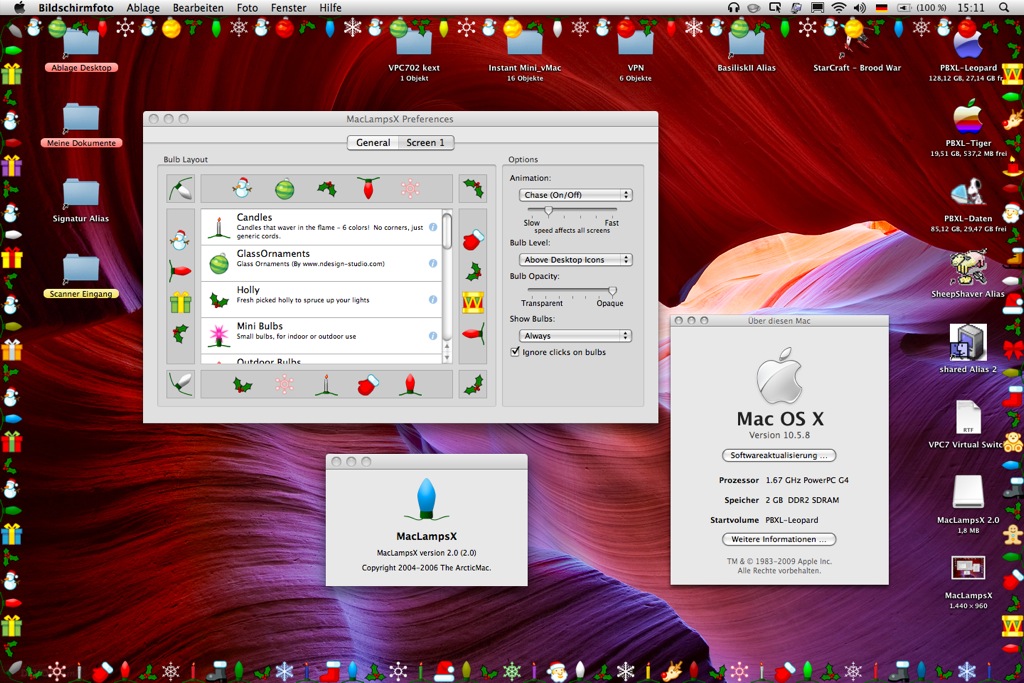The height and width of the screenshot is (683, 1024).
Task: Click the MacLampsX 2.0 disk icon
Action: coord(967,493)
